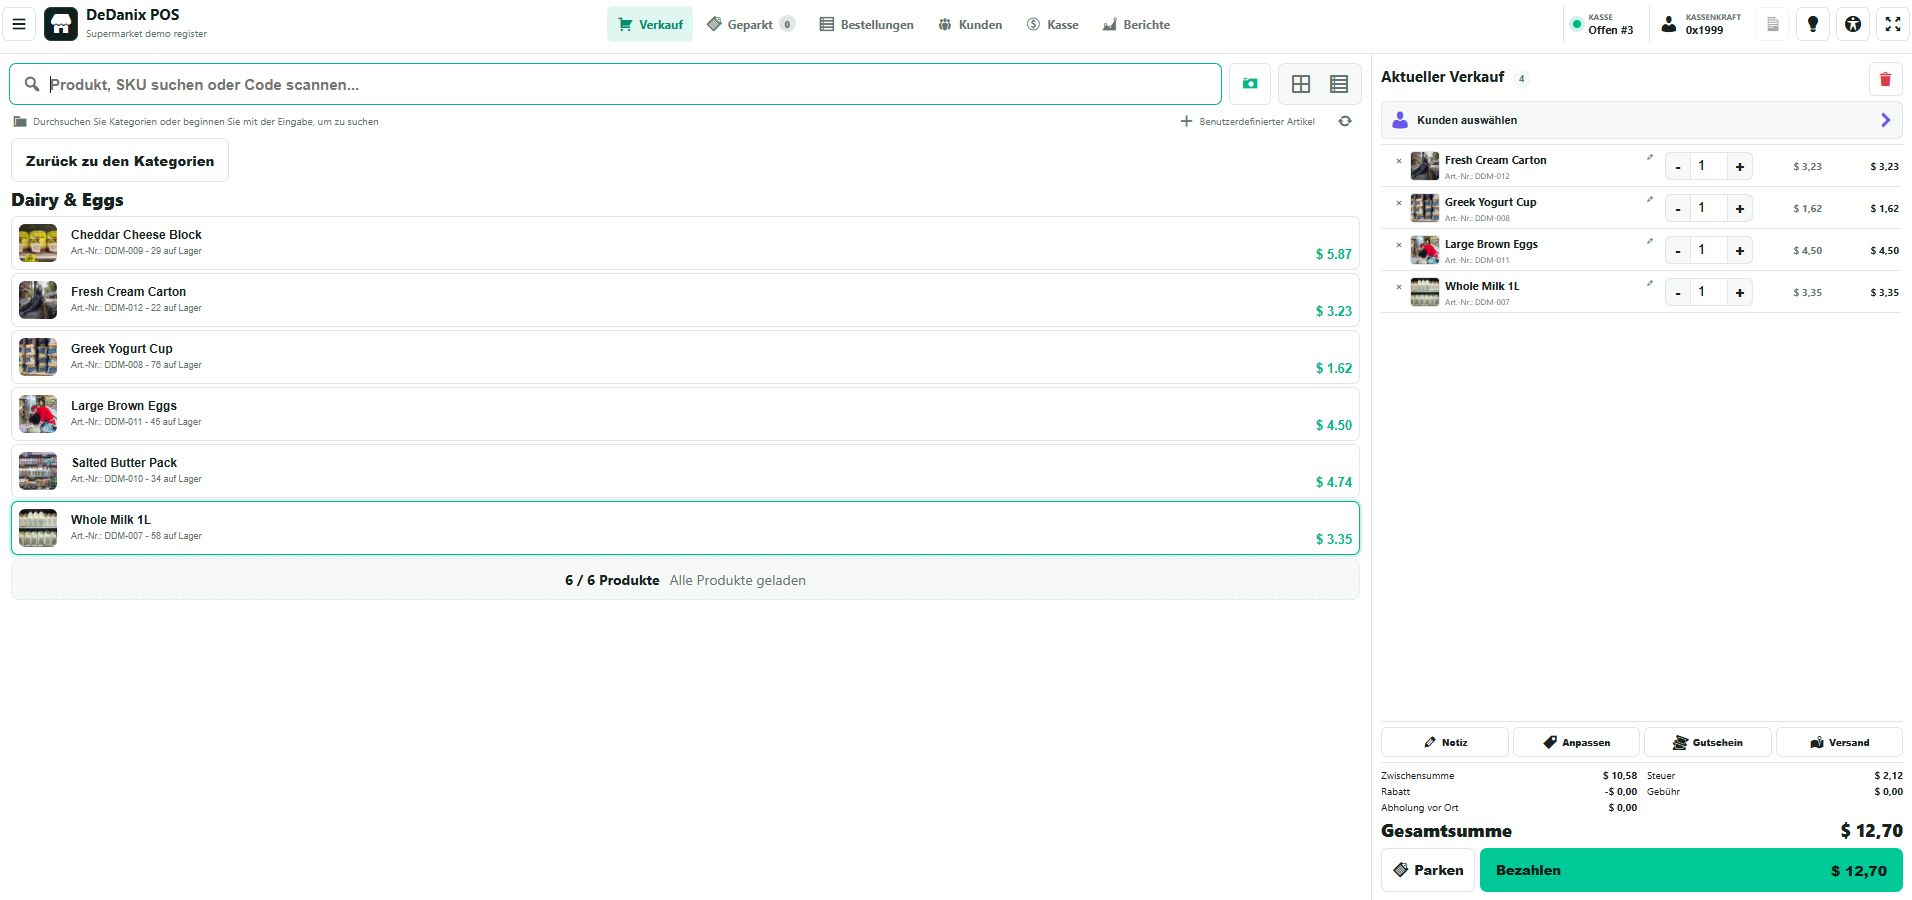Expand the Kunden auswählen selector
This screenshot has height=900, width=1912.
tap(1641, 120)
